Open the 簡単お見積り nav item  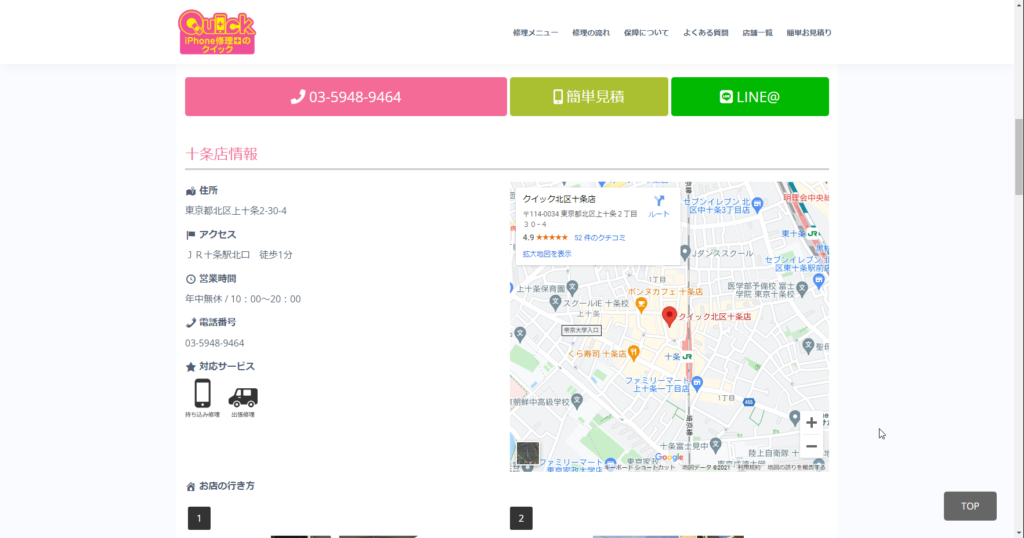point(808,33)
